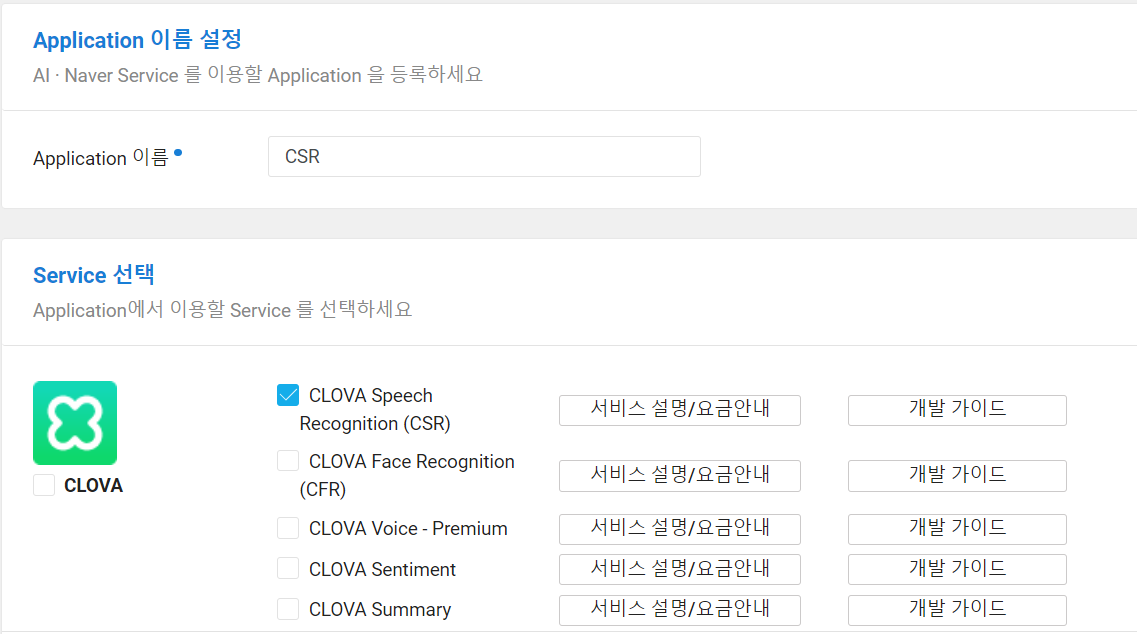Open 서비스 설명/요금안내 for CLOVA Summary

(x=679, y=610)
